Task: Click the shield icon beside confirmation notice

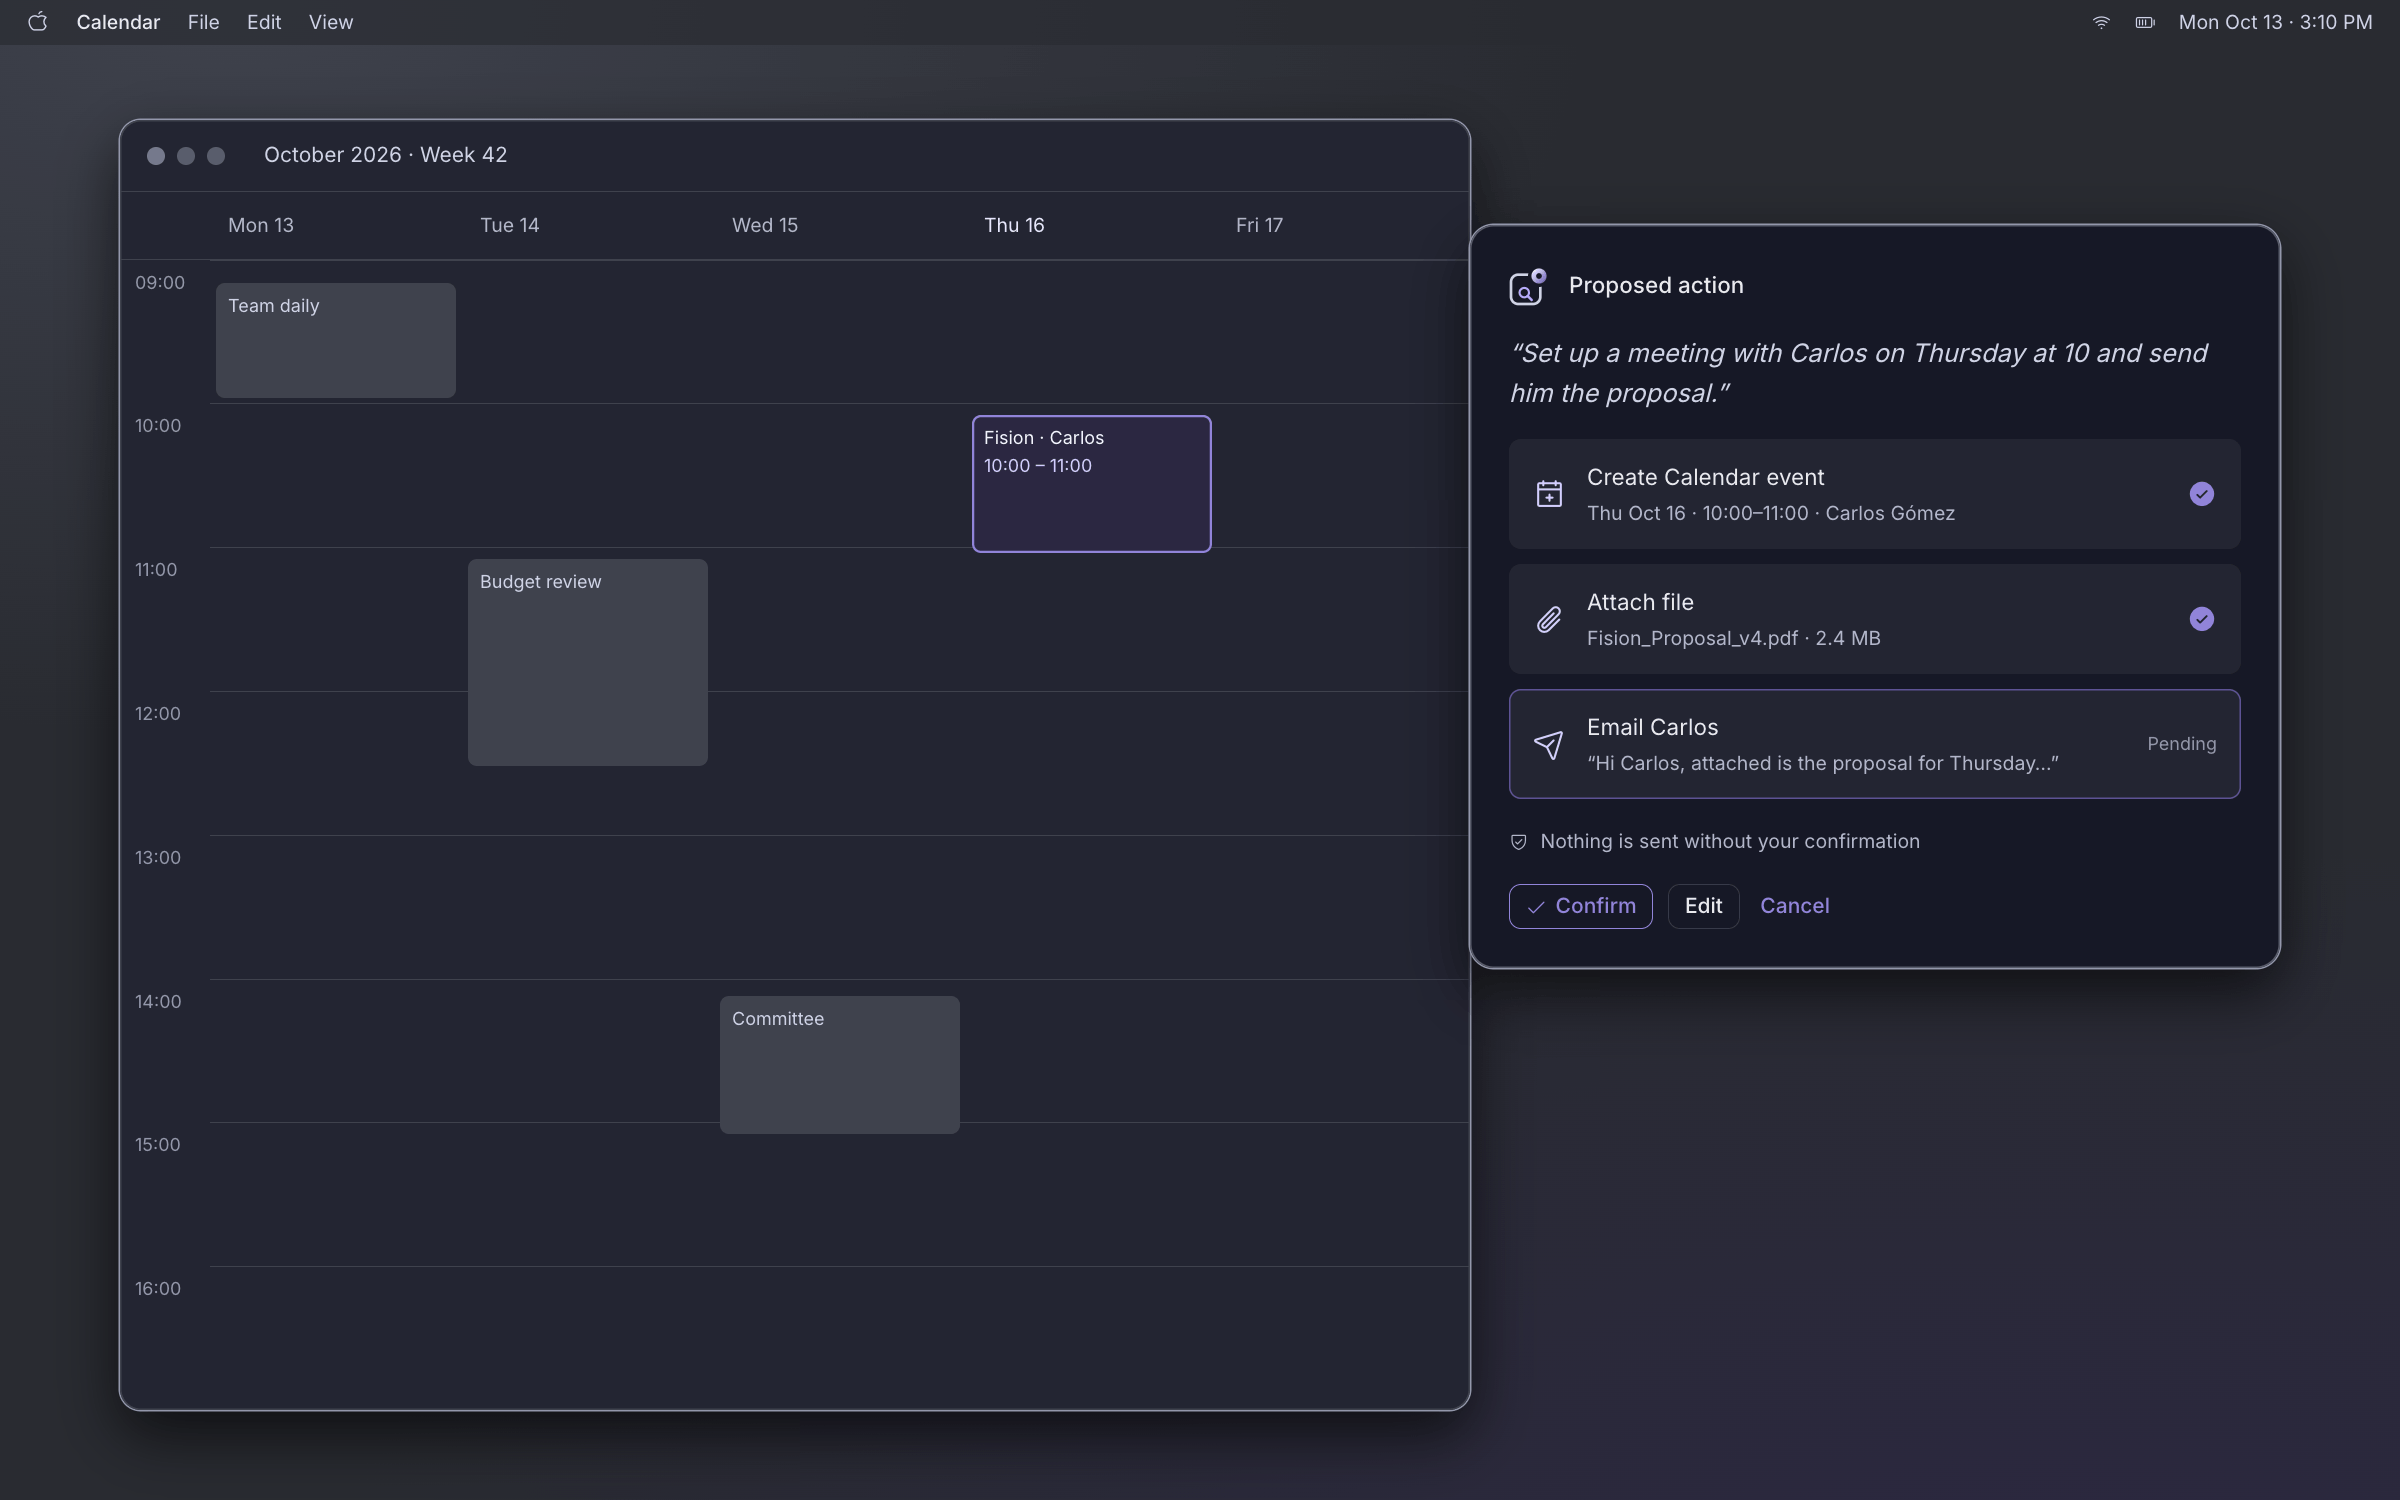Action: (x=1518, y=842)
